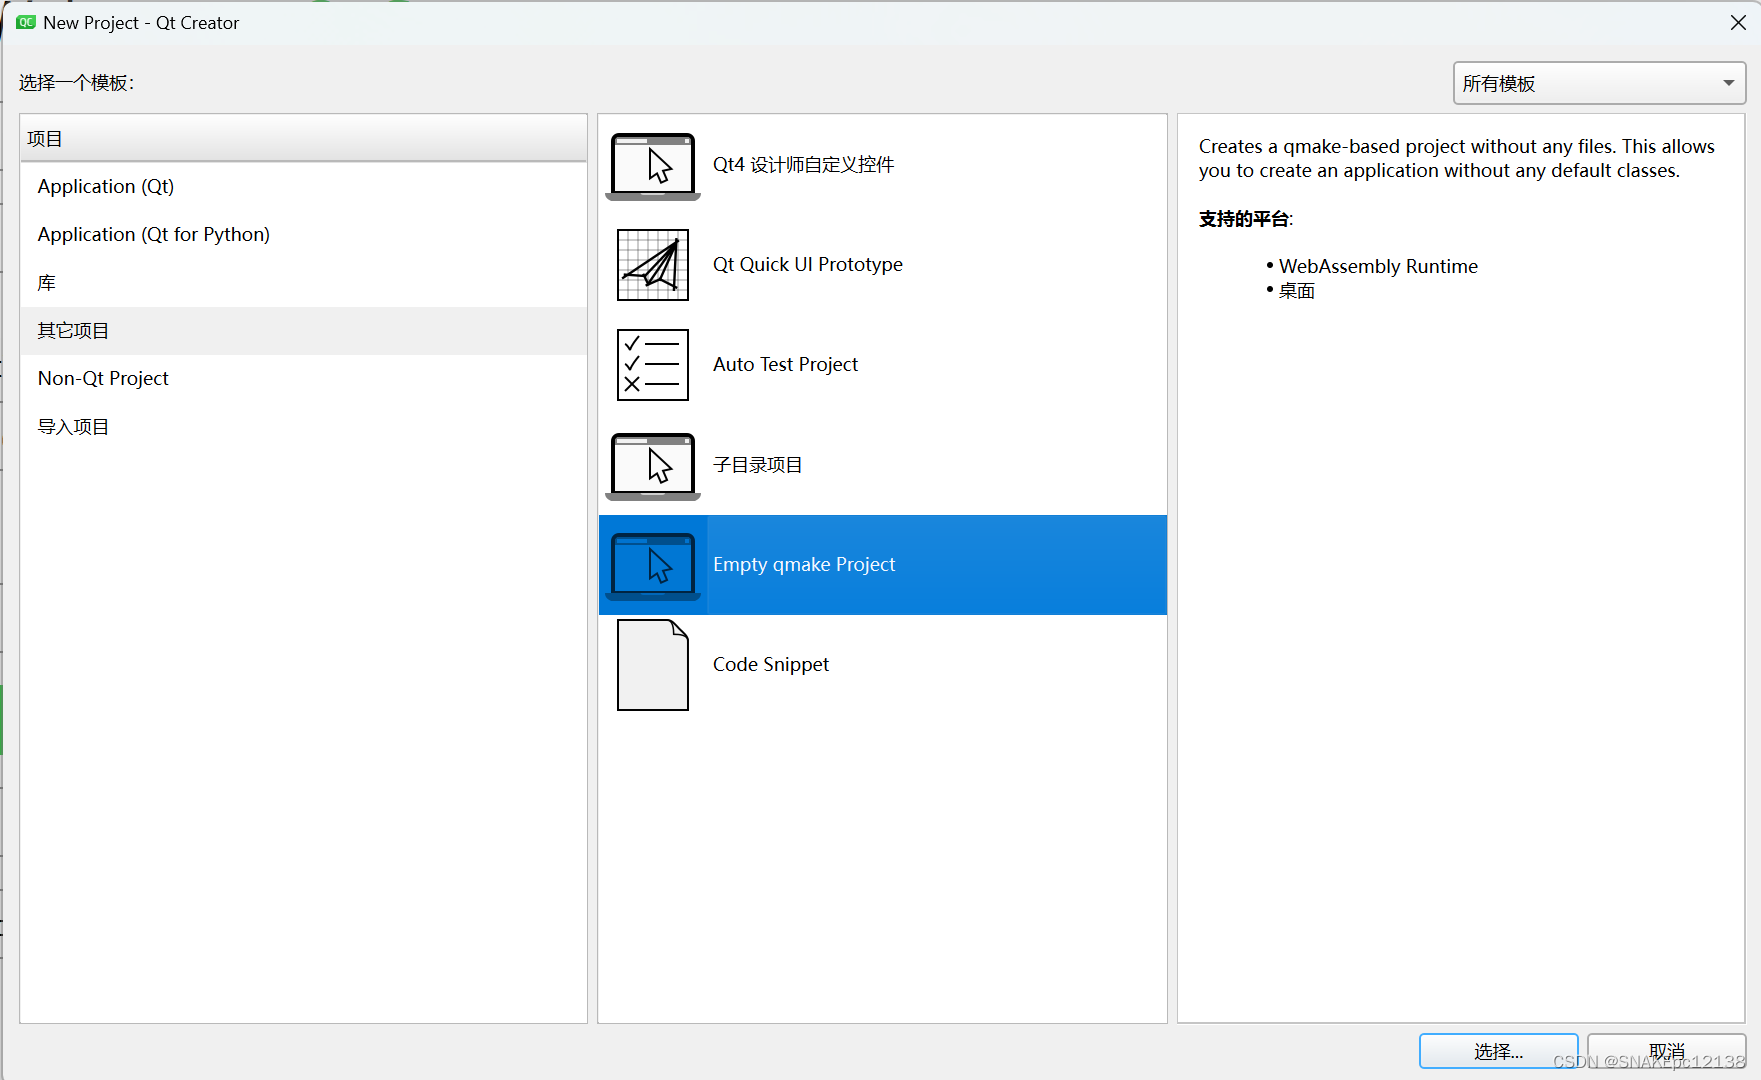Select Application (Qt for Python) category
This screenshot has width=1761, height=1080.
(x=303, y=235)
